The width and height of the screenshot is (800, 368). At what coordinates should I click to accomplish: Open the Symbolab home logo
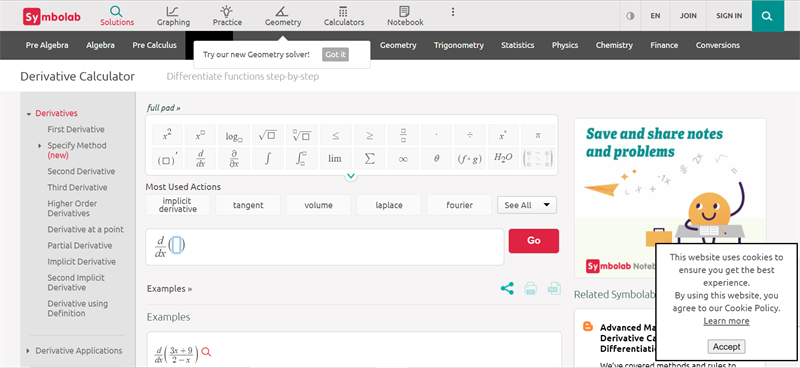[52, 16]
